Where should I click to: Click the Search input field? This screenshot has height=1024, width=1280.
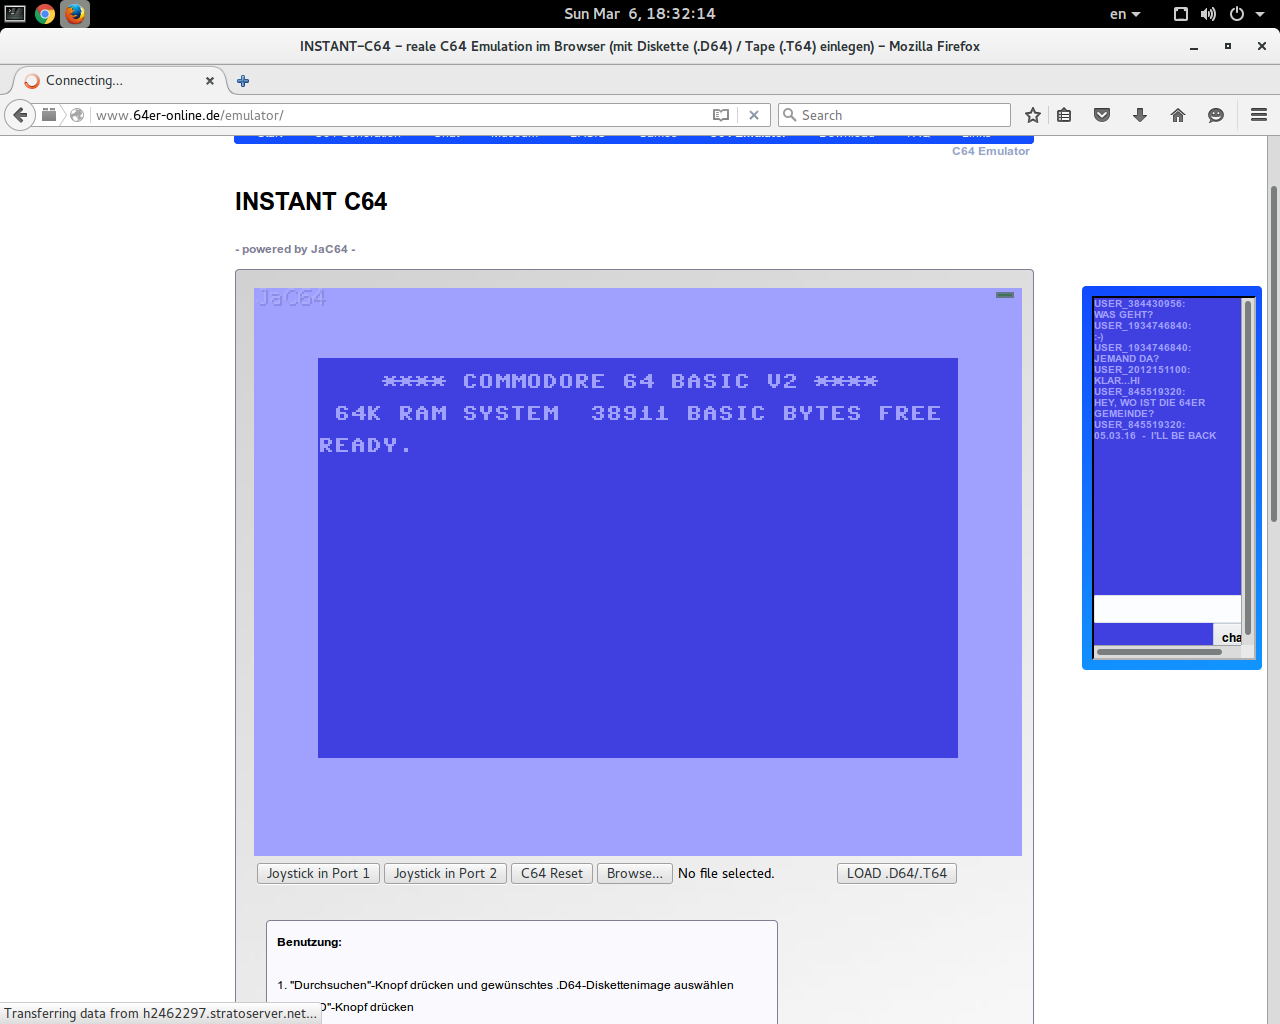point(895,115)
